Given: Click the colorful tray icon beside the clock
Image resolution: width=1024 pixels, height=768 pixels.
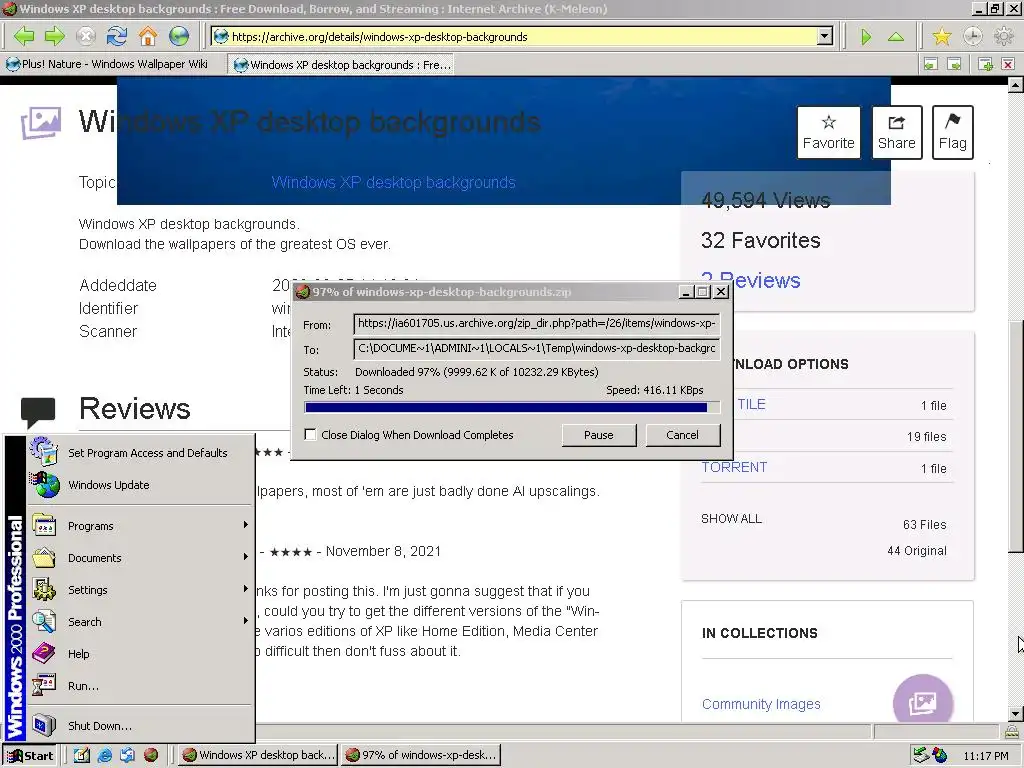Looking at the screenshot, I should click(939, 755).
